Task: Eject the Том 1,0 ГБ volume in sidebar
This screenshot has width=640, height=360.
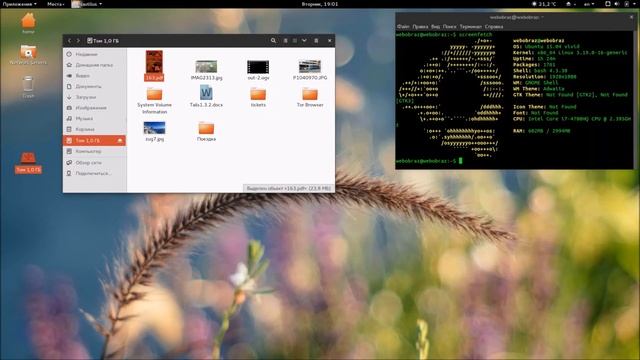Action: click(x=120, y=140)
